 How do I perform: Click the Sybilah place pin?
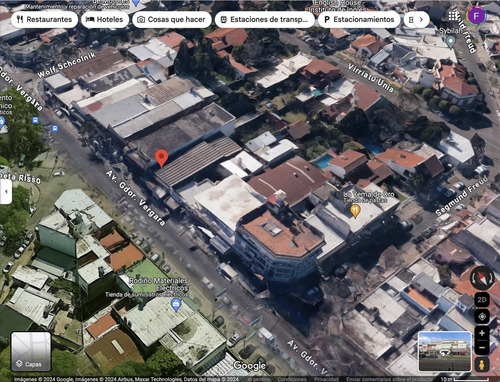(451, 42)
